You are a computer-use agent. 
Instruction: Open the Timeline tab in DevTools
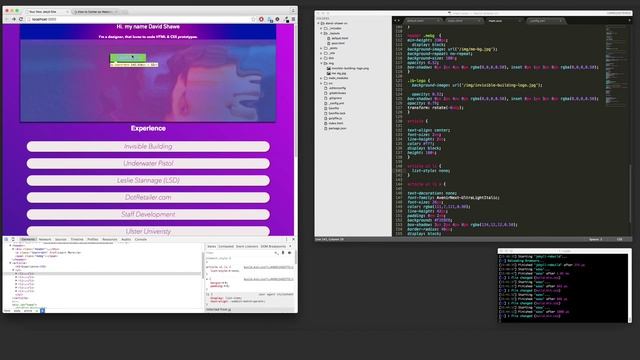(77, 239)
